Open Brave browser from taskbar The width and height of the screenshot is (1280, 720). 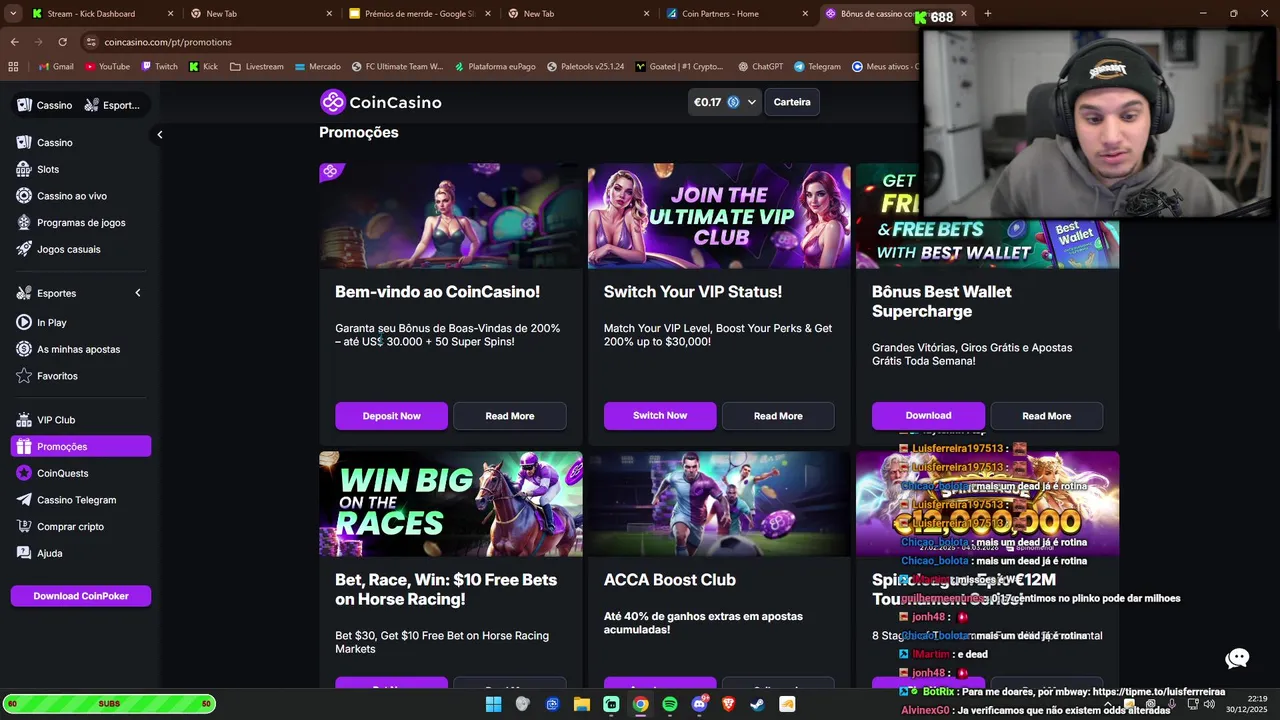(x=728, y=704)
